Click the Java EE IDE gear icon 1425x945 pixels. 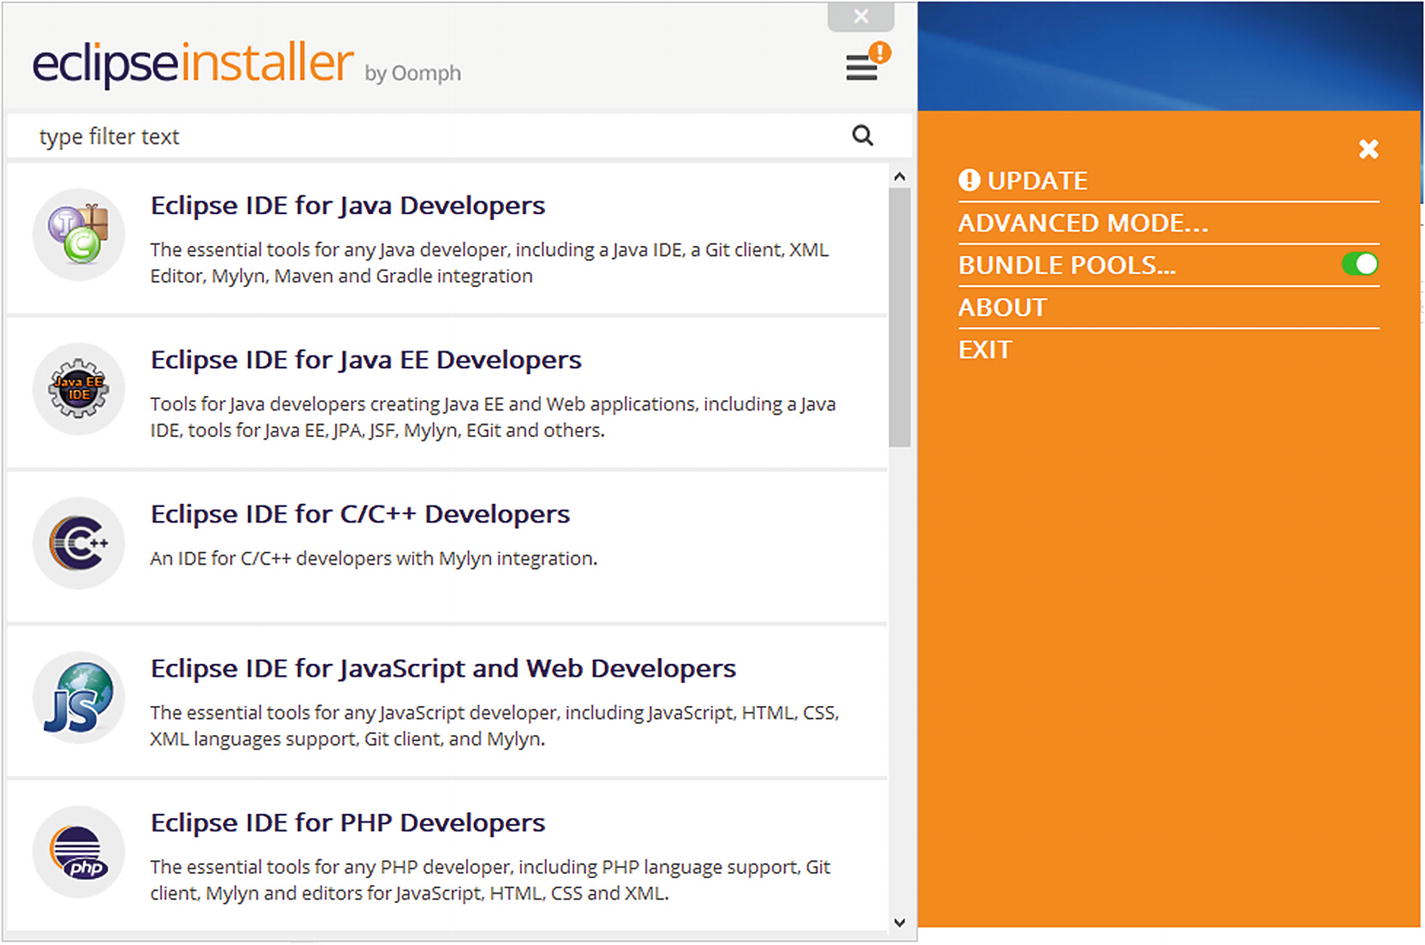point(79,389)
